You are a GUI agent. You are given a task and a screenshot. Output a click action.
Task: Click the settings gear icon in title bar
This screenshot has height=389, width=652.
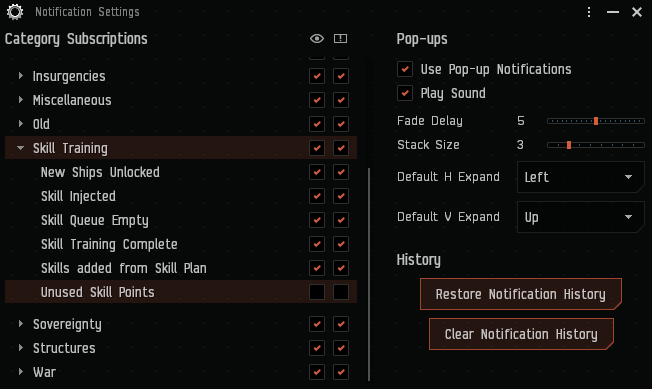(x=15, y=12)
